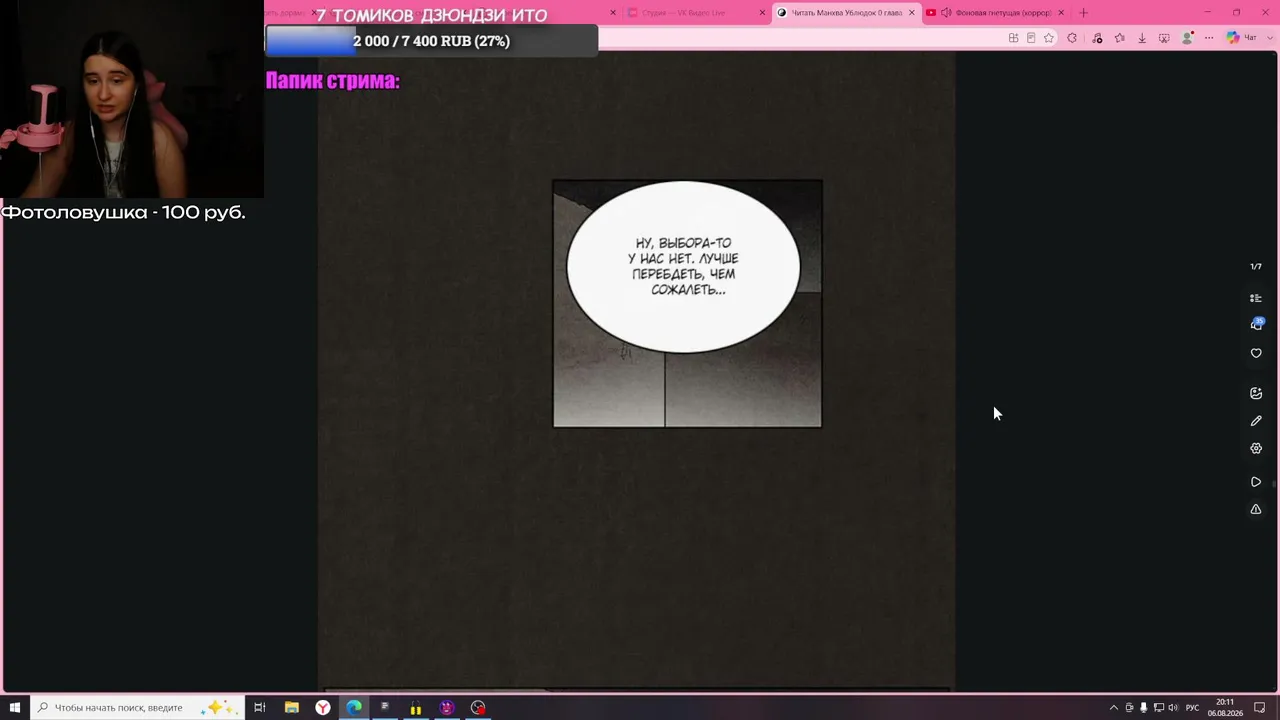Close the Фоновая гнетущая YouTube tab
1280x720 pixels.
click(1060, 13)
